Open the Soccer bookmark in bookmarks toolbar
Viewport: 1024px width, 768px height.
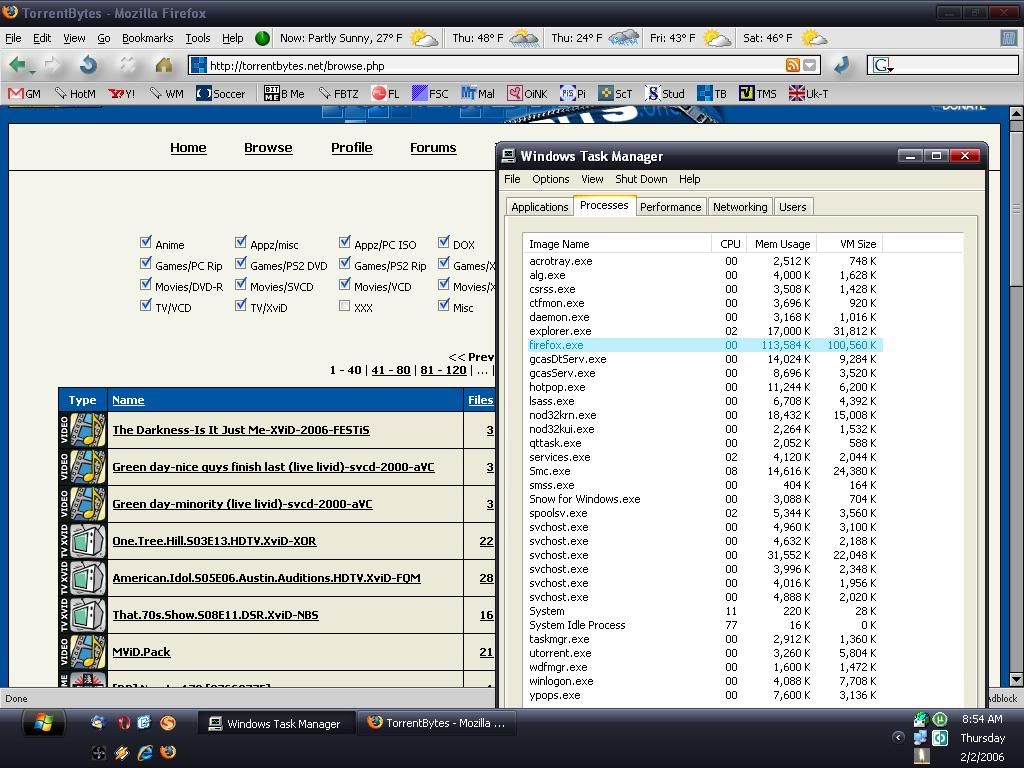pos(220,93)
